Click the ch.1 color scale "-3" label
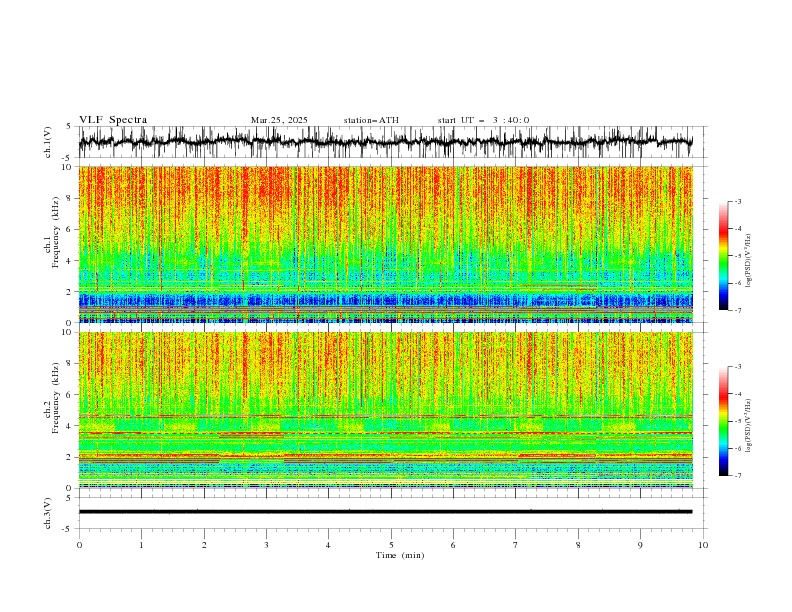Image resolution: width=792 pixels, height=612 pixels. [738, 201]
